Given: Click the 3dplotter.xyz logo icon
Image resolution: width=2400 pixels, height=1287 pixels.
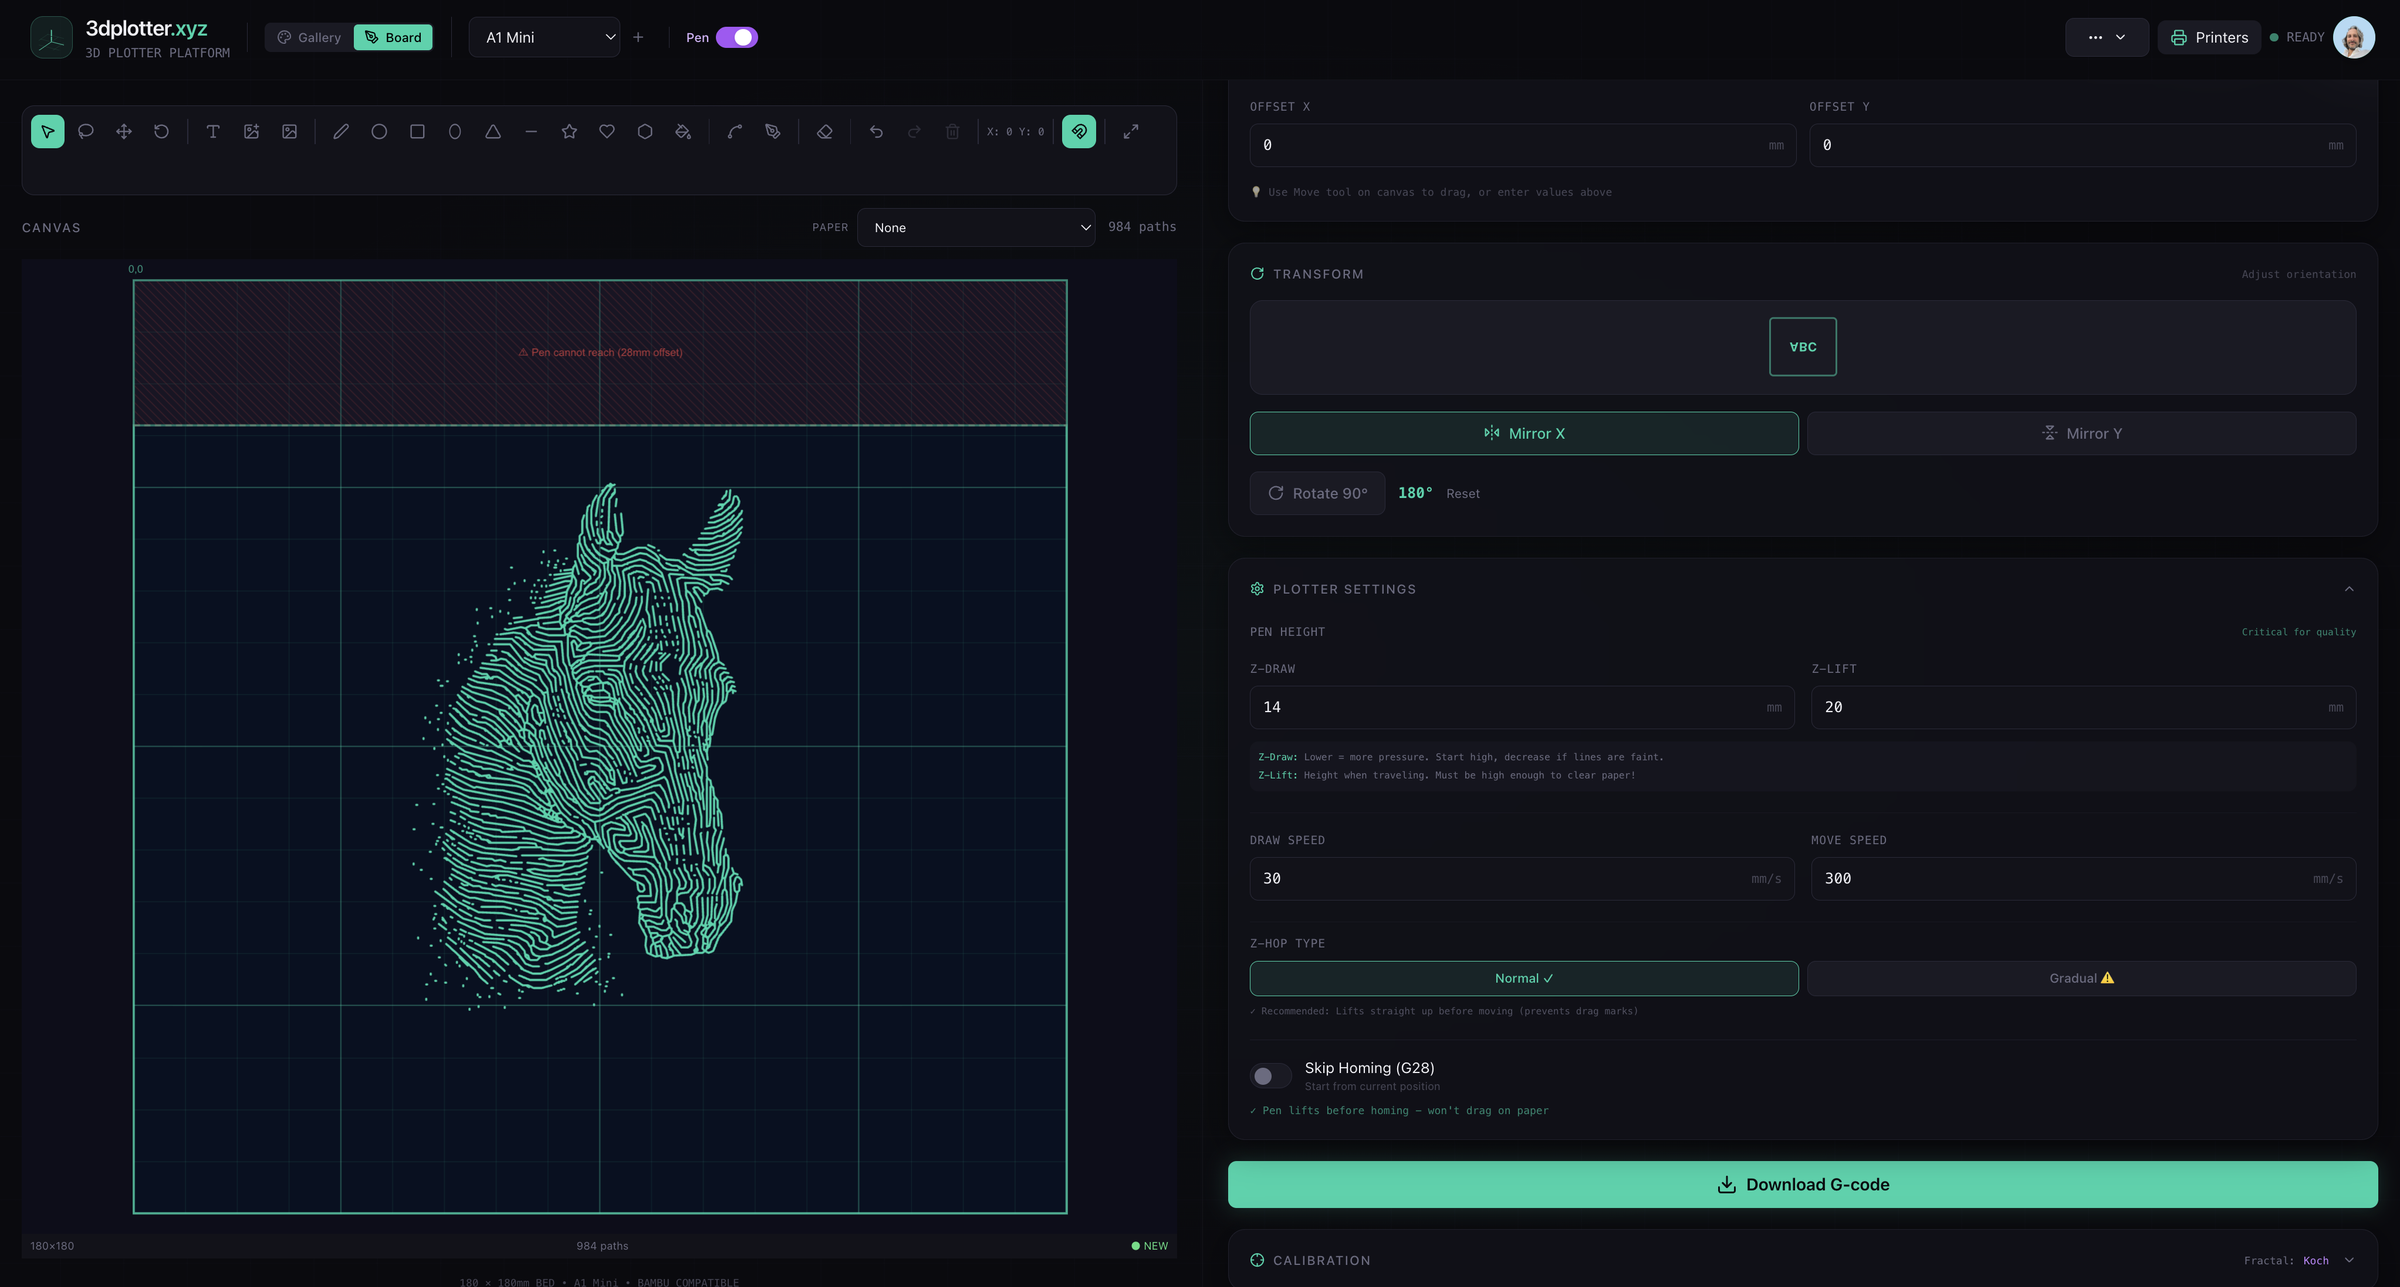Looking at the screenshot, I should (51, 38).
